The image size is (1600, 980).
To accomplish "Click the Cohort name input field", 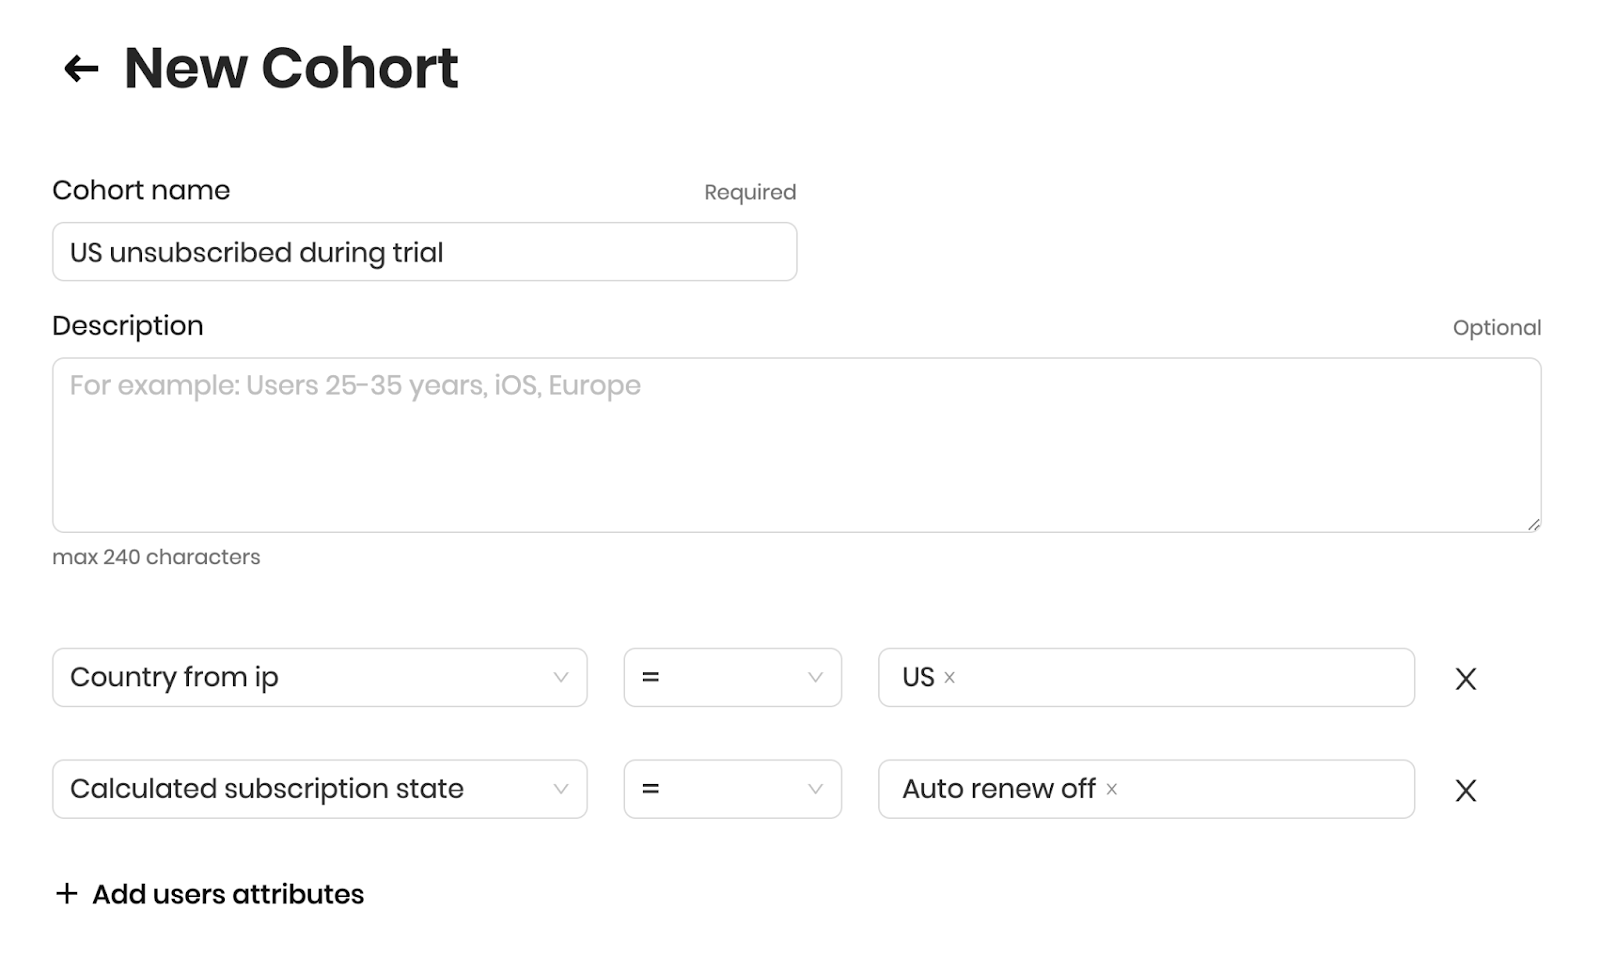I will [x=424, y=252].
